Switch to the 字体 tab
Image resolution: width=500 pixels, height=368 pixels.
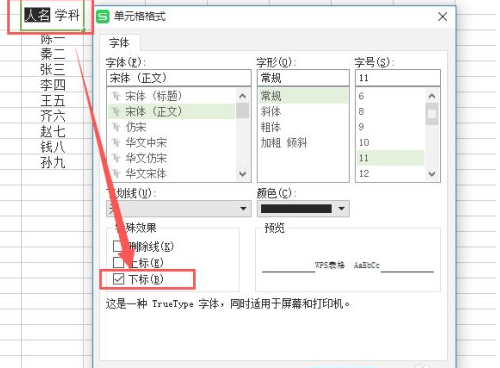pyautogui.click(x=119, y=43)
